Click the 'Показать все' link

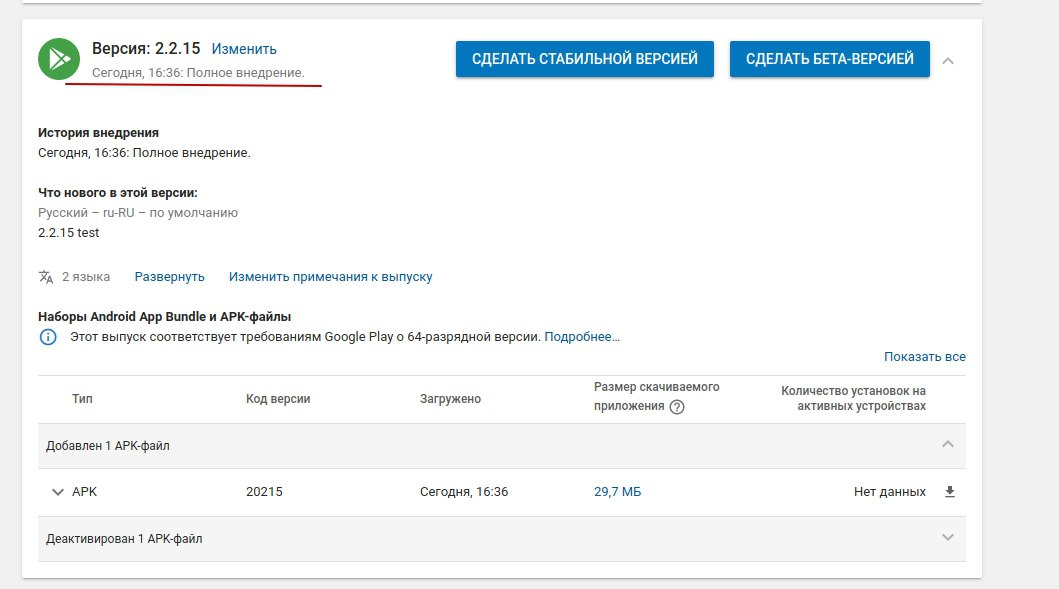click(x=925, y=357)
